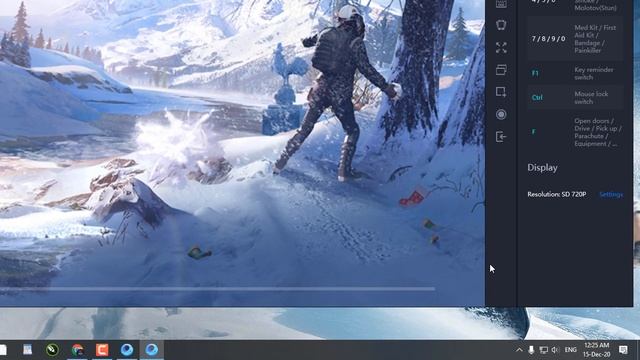Image resolution: width=640 pixels, height=360 pixels.
Task: Open multi-window icon in emulator sidebar
Action: pyautogui.click(x=501, y=70)
